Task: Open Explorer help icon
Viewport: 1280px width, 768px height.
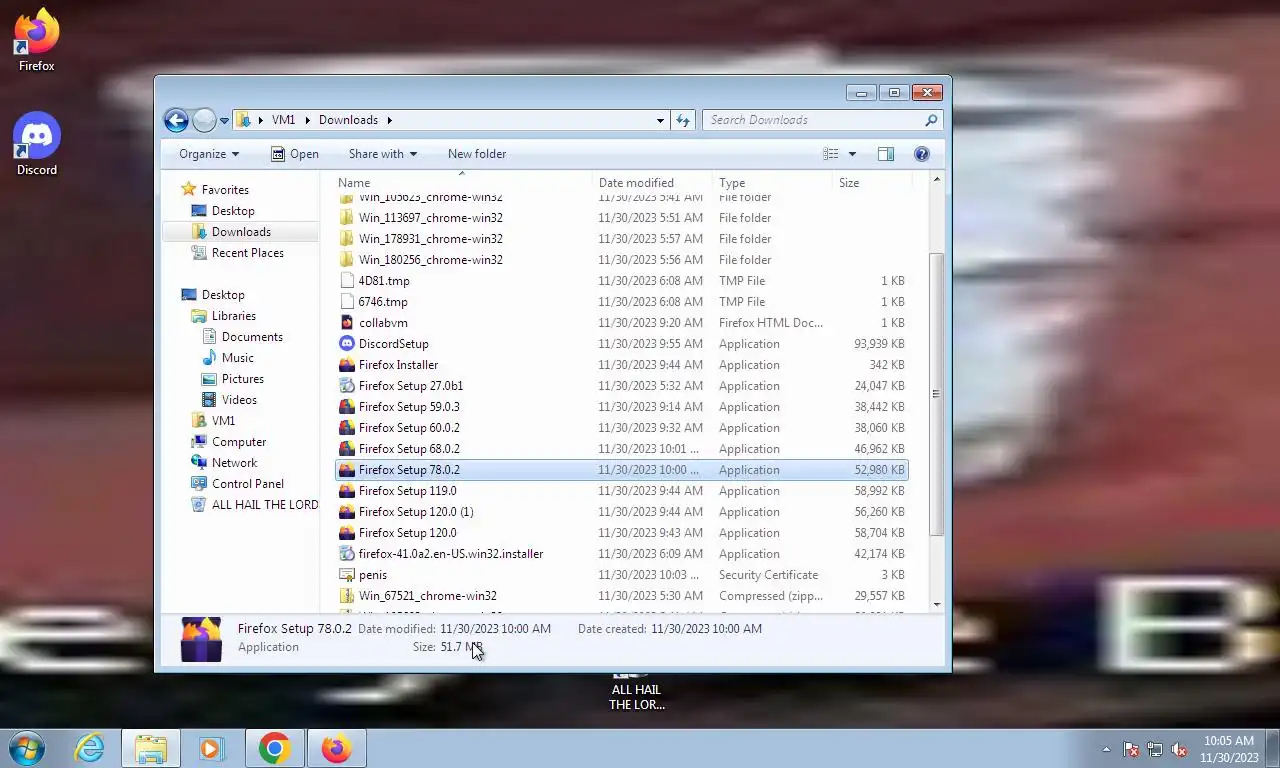Action: click(922, 154)
